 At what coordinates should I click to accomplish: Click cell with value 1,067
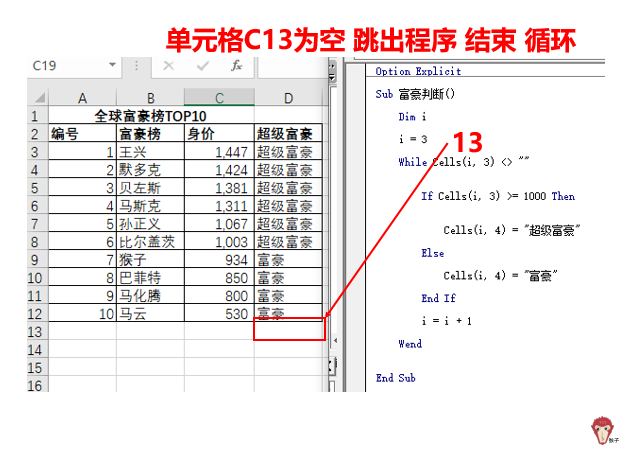(219, 224)
